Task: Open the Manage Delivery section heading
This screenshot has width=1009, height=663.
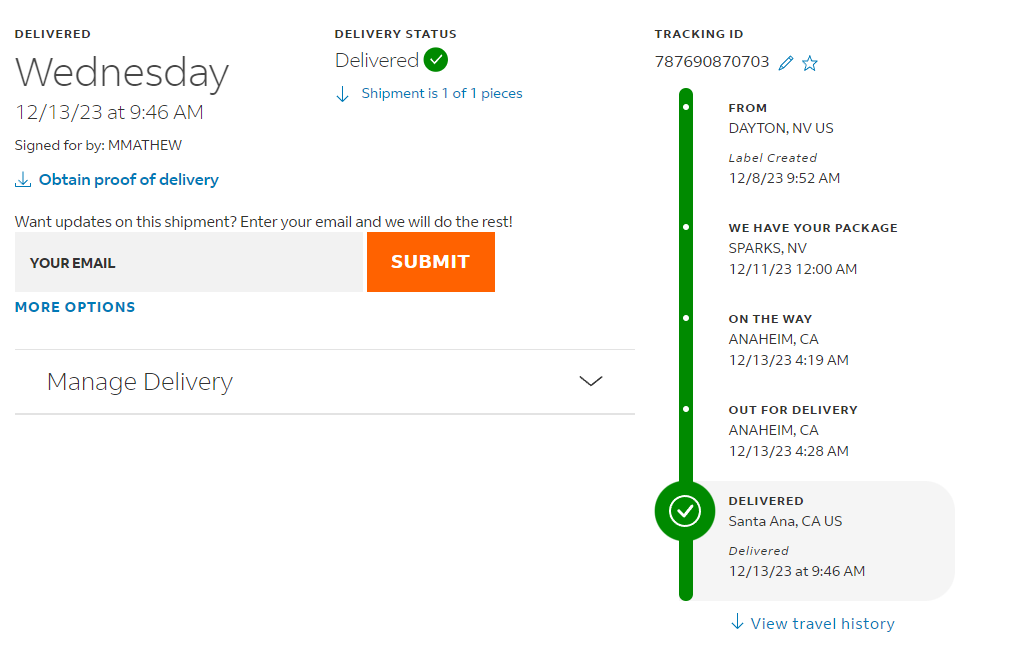Action: click(140, 382)
